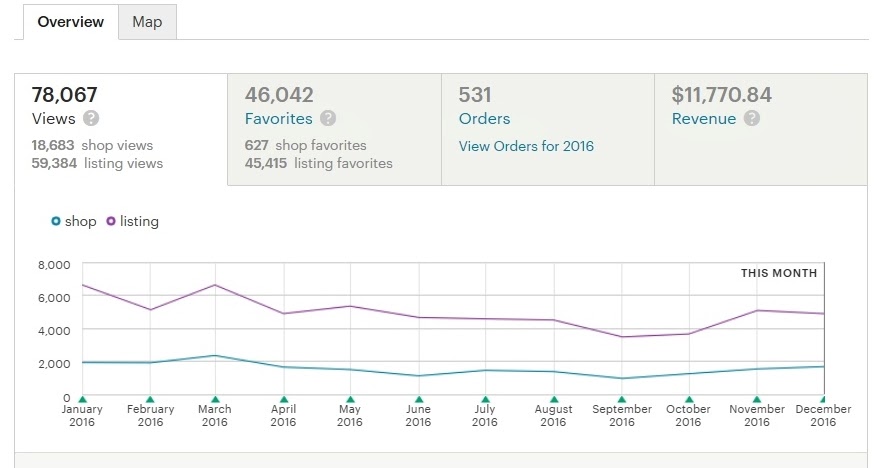Image resolution: width=892 pixels, height=468 pixels.
Task: Click the Favorites help question mark icon
Action: point(328,119)
